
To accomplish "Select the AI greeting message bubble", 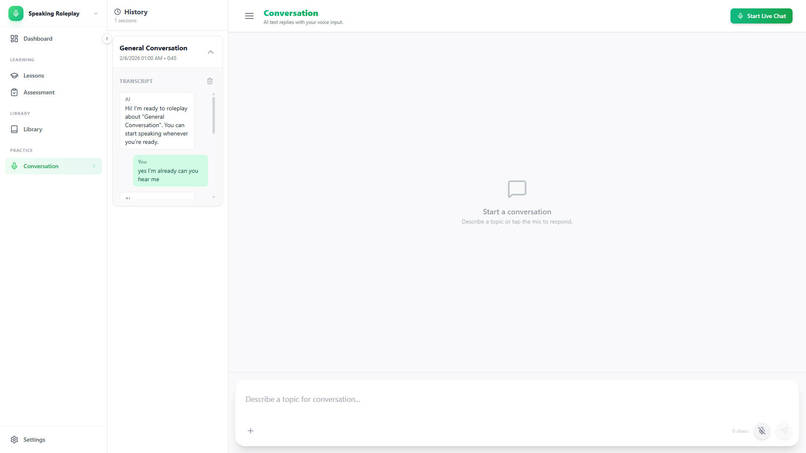I will pyautogui.click(x=157, y=121).
